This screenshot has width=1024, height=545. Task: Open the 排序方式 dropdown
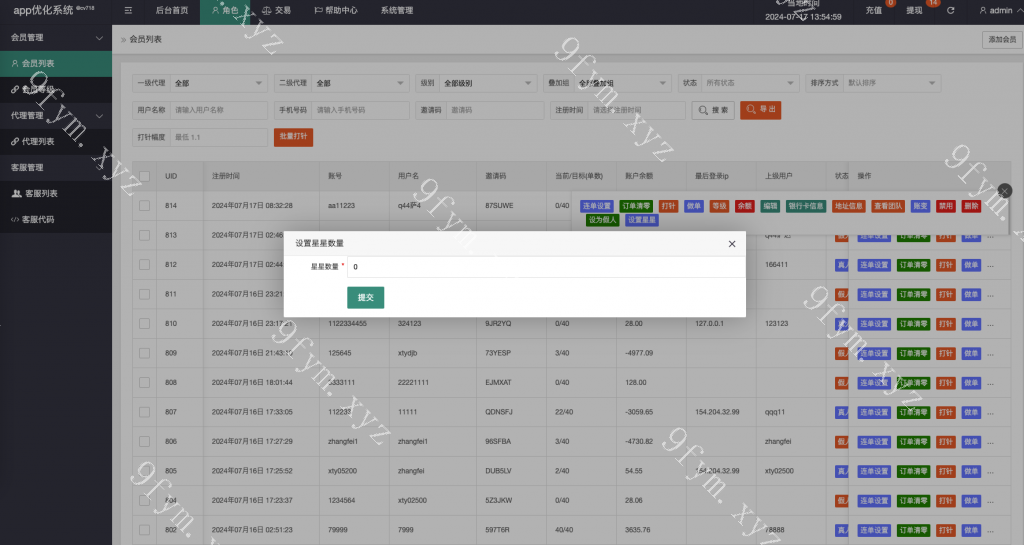tap(892, 83)
